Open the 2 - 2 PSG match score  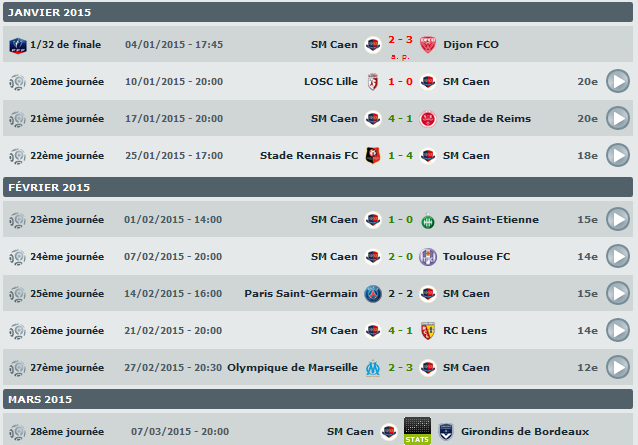point(400,294)
